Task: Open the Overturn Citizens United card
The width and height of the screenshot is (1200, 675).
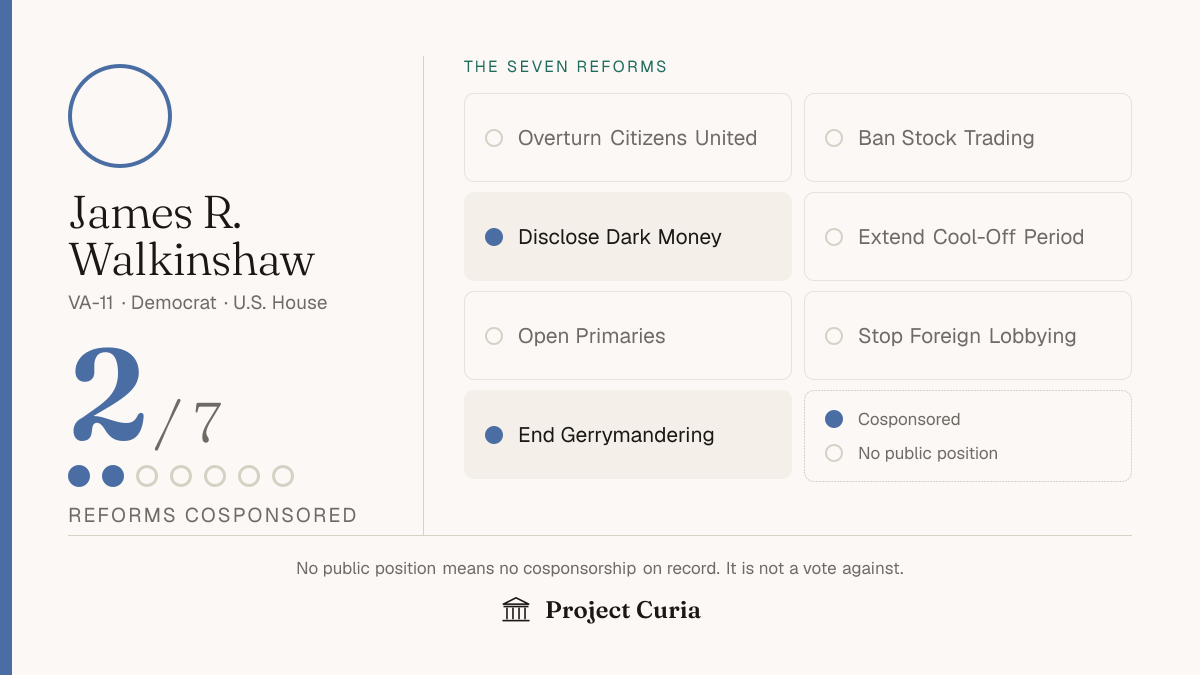Action: coord(628,138)
